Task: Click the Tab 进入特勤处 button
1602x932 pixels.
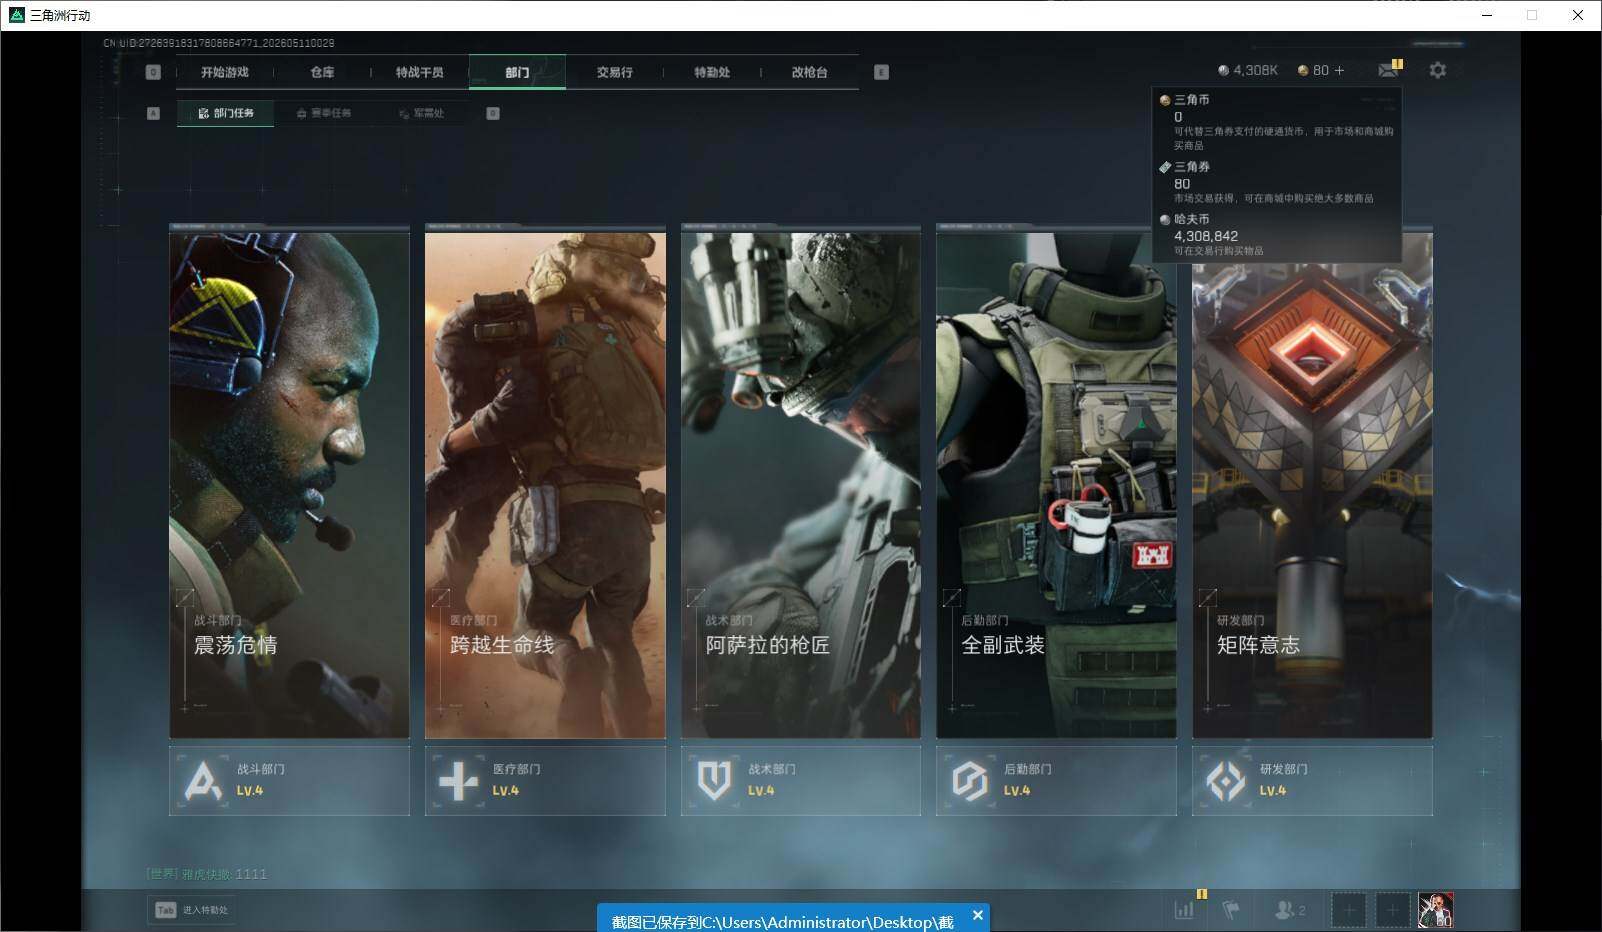Action: [192, 910]
